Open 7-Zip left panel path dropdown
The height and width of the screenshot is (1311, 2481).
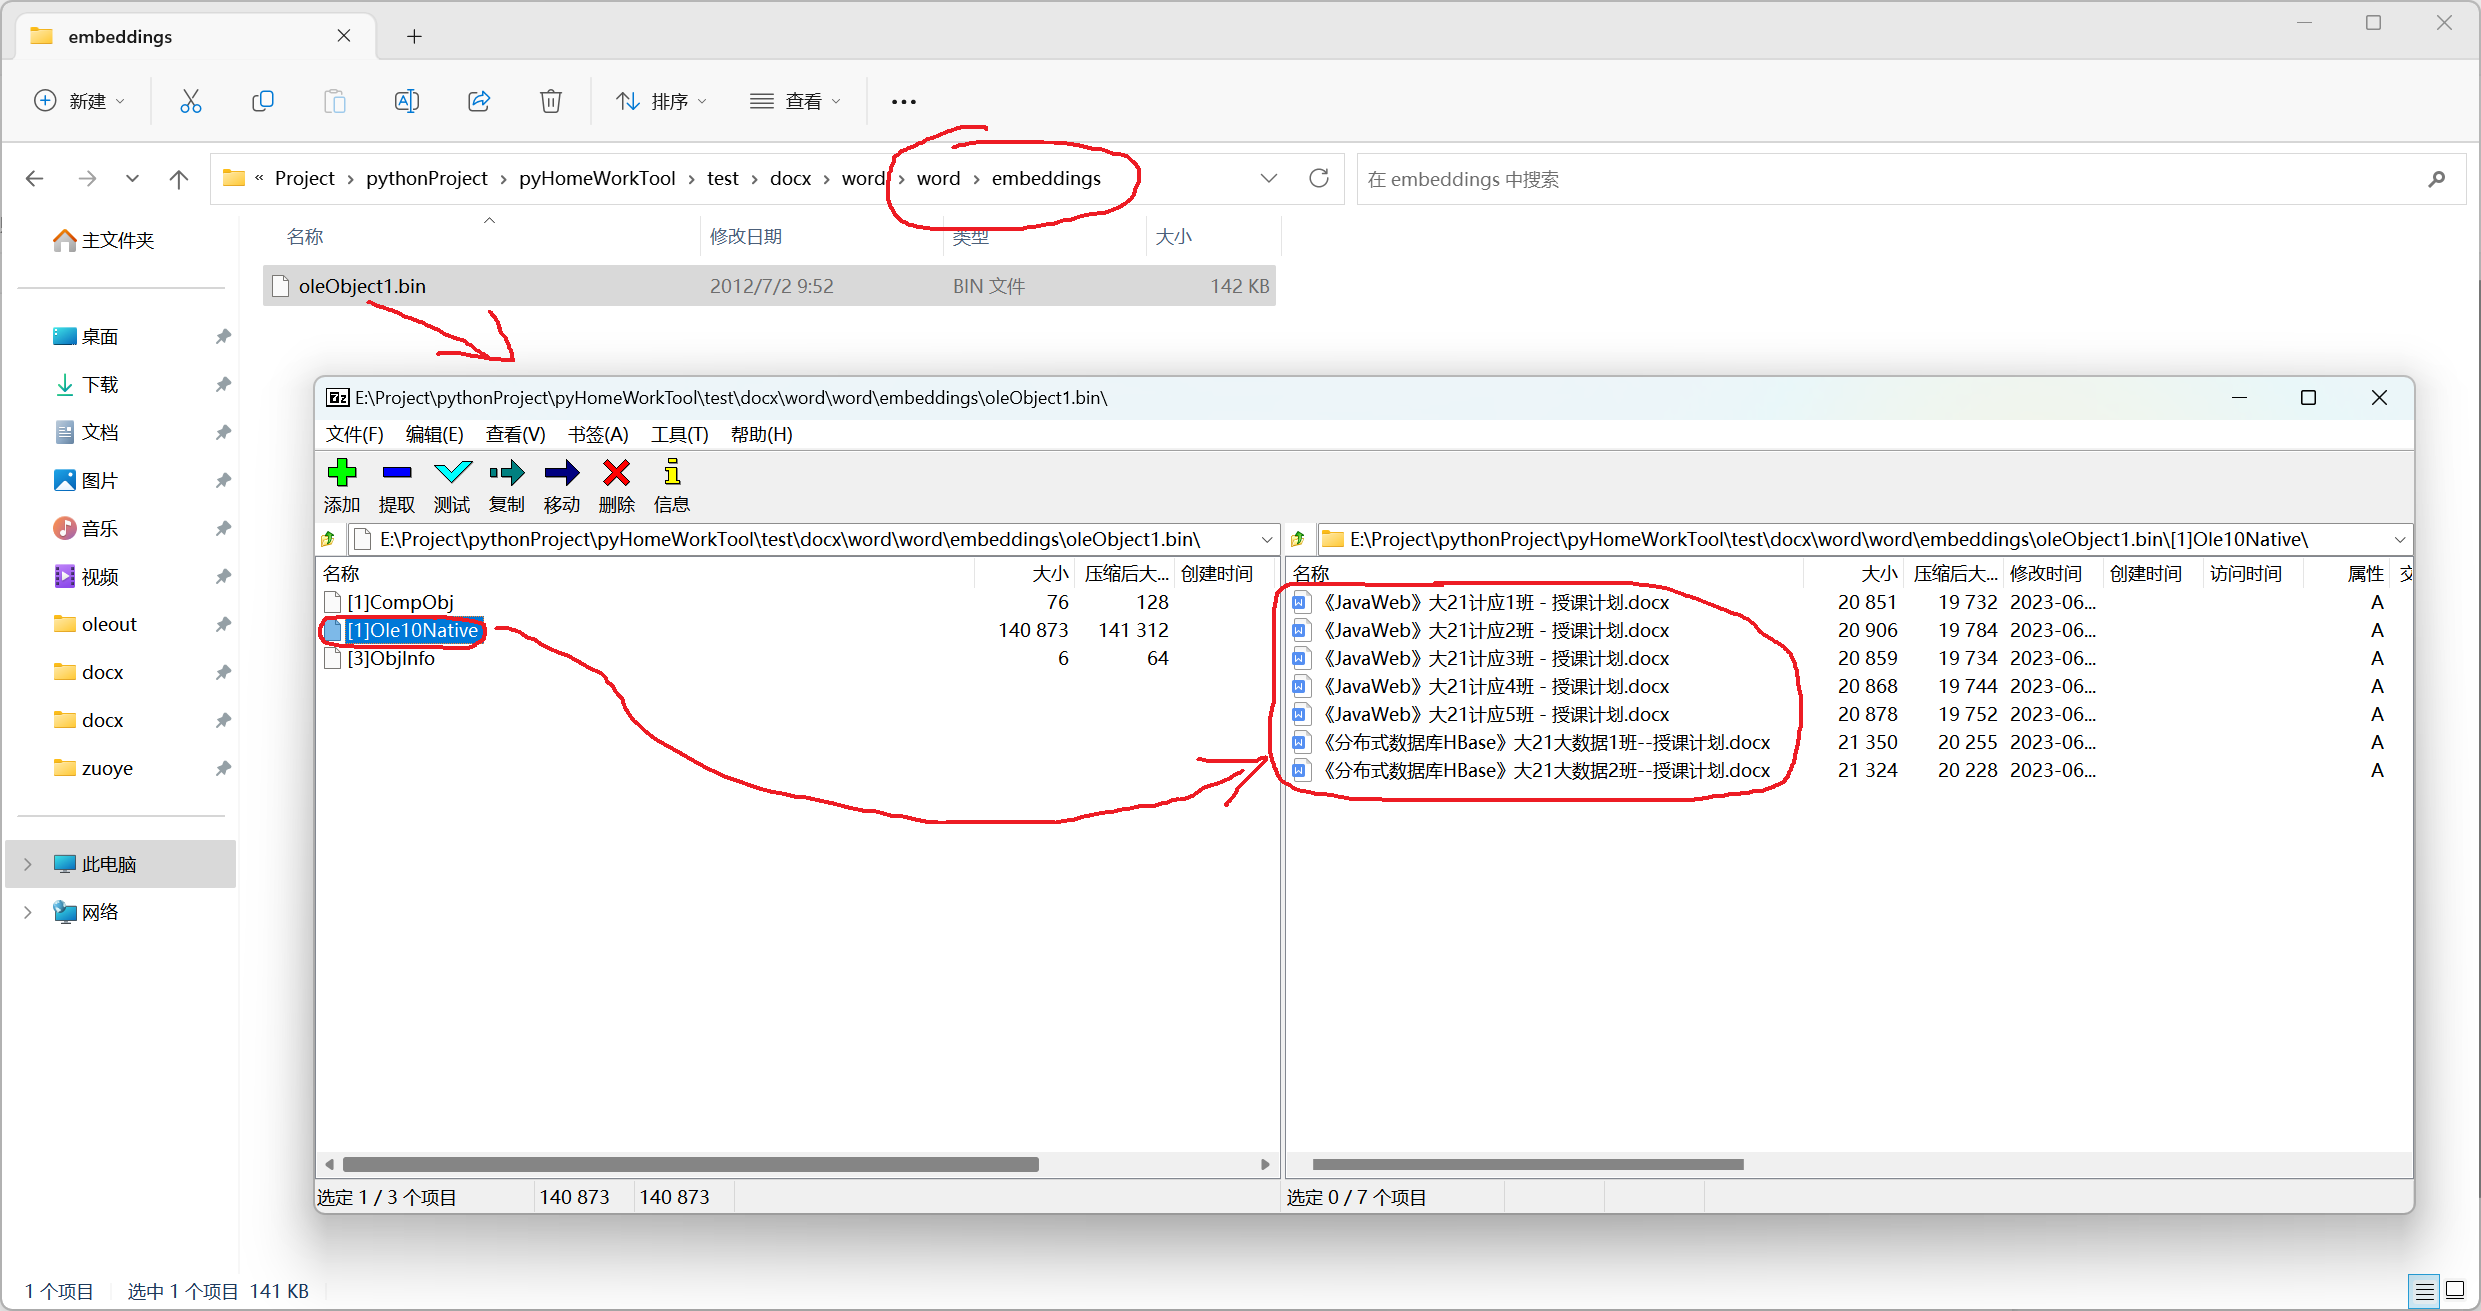pyautogui.click(x=1267, y=539)
